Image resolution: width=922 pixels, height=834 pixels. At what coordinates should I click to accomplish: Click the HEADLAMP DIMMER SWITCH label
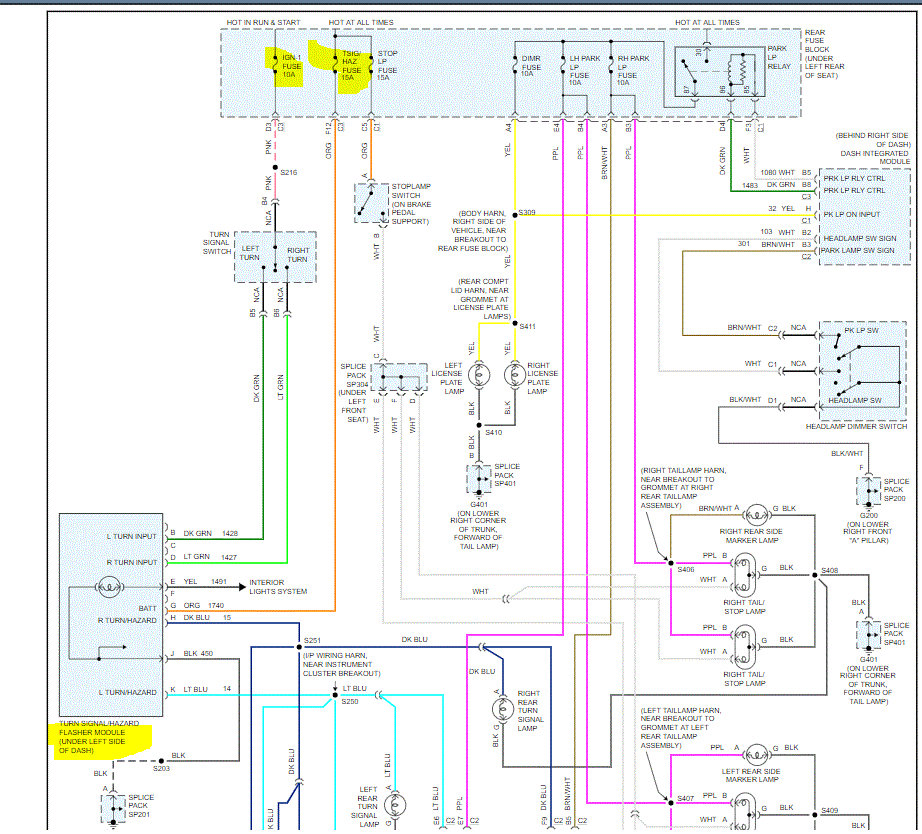856,426
